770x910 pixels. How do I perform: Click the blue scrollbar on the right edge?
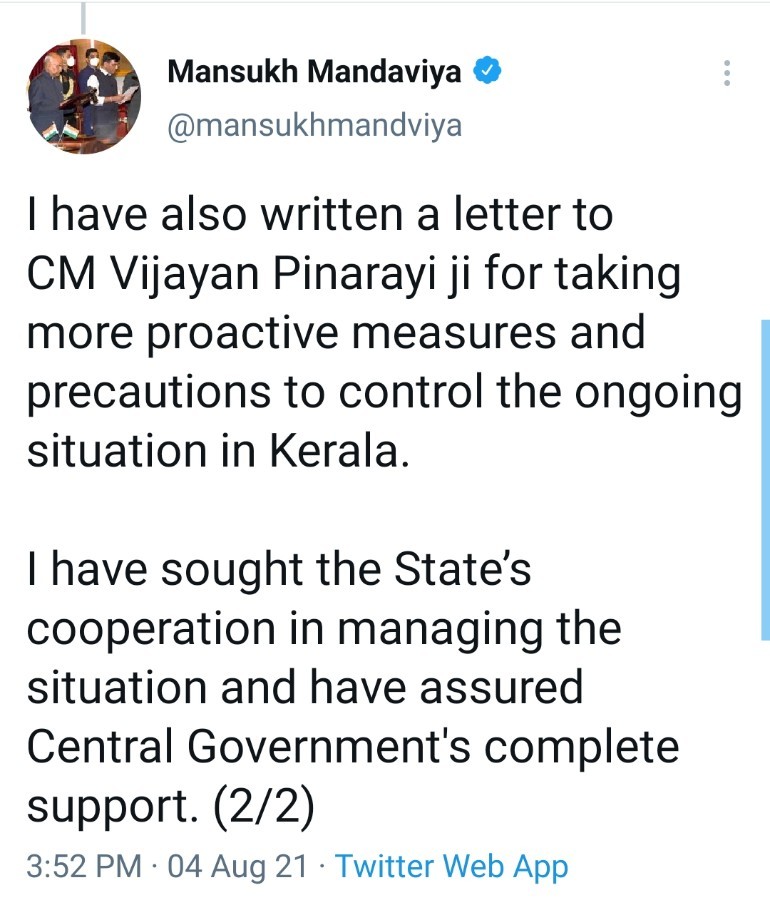tap(765, 480)
